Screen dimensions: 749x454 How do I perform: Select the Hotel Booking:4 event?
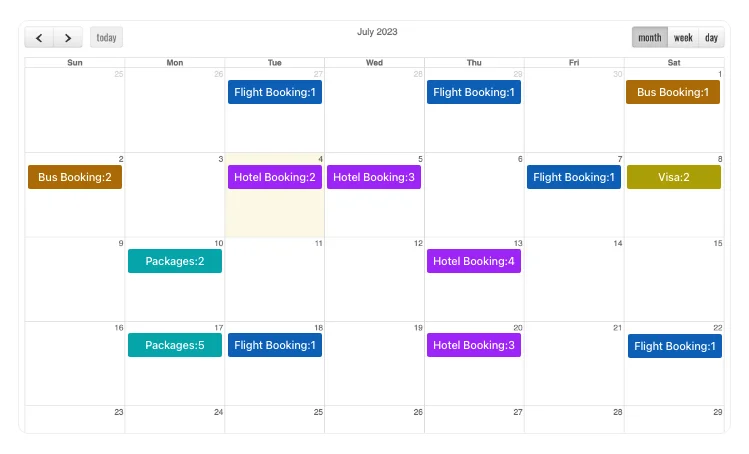(x=474, y=261)
